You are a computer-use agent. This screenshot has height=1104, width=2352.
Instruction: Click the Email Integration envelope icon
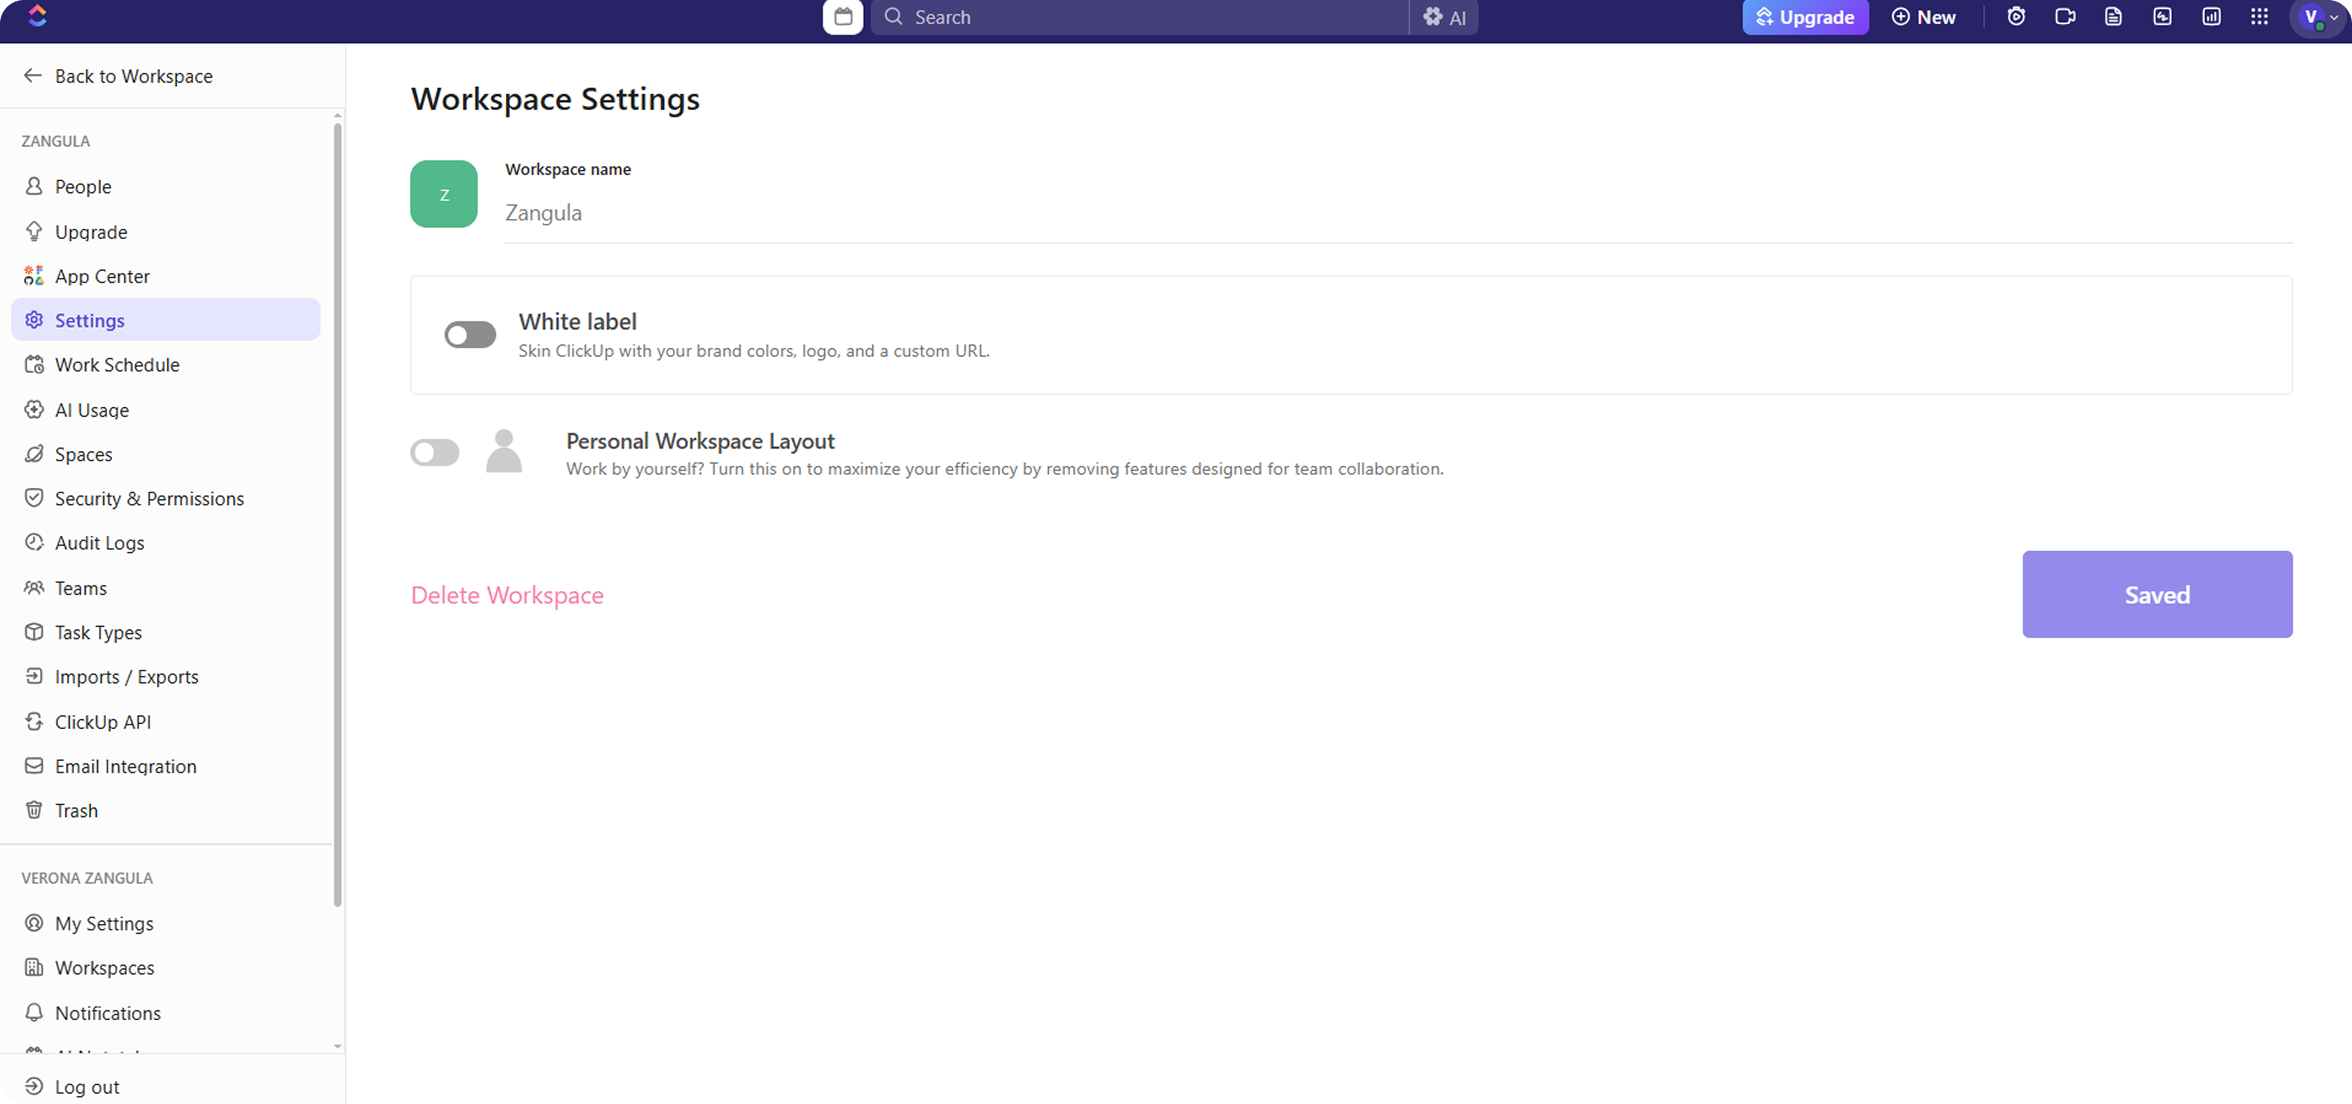[34, 766]
